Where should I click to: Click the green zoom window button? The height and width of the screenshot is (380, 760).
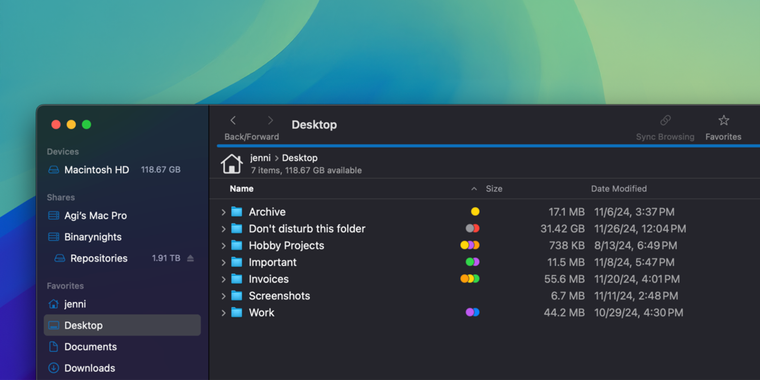tap(86, 125)
